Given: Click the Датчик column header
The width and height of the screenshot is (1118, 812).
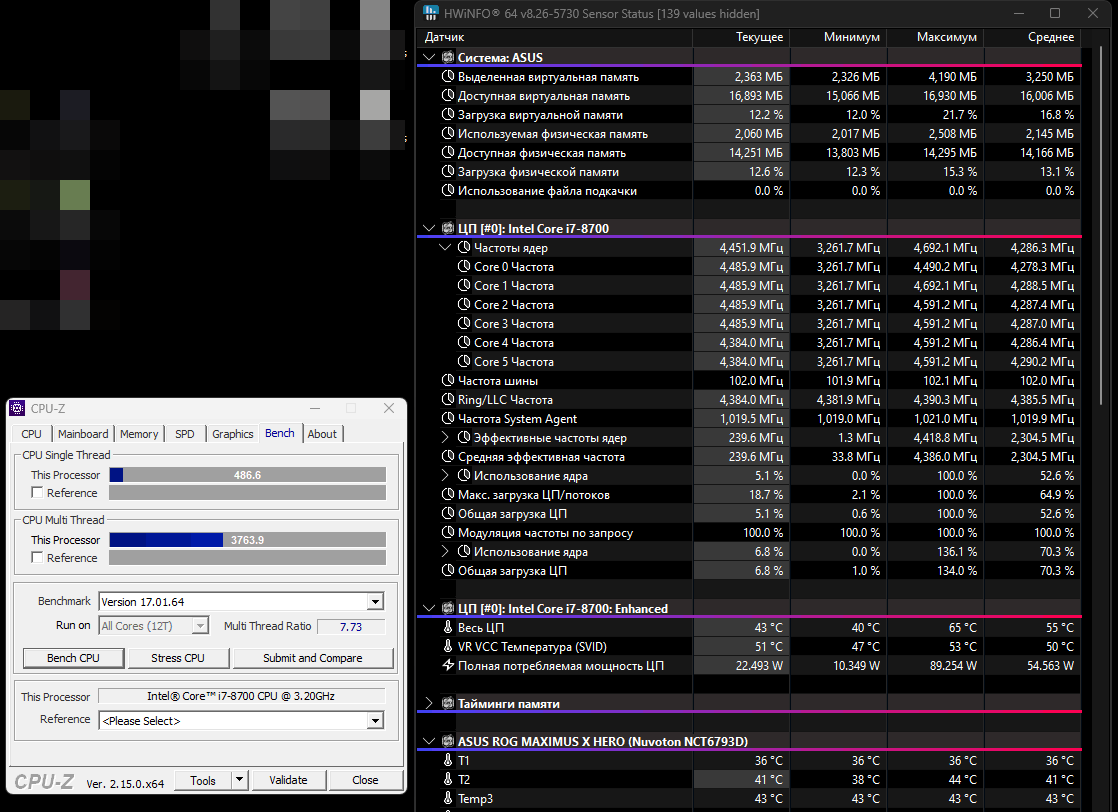Looking at the screenshot, I should (555, 37).
